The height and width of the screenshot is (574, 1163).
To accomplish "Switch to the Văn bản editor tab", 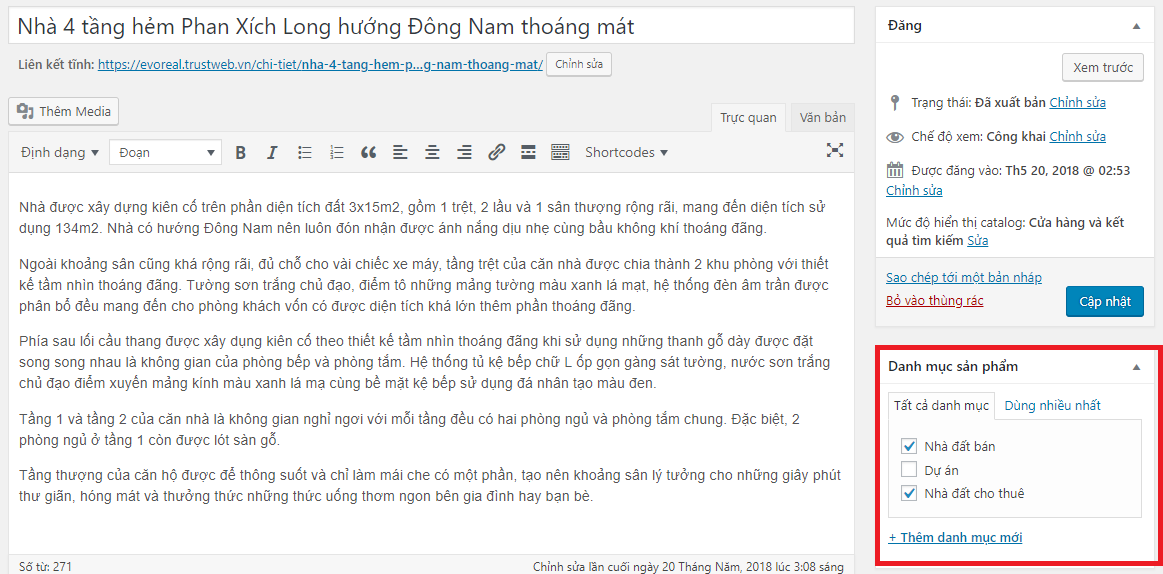I will 823,117.
